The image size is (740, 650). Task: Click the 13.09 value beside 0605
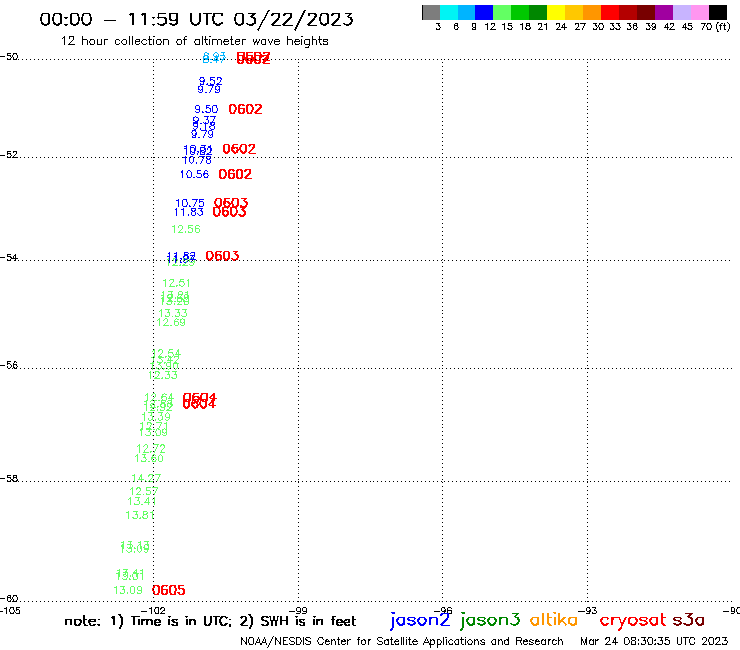point(127,591)
